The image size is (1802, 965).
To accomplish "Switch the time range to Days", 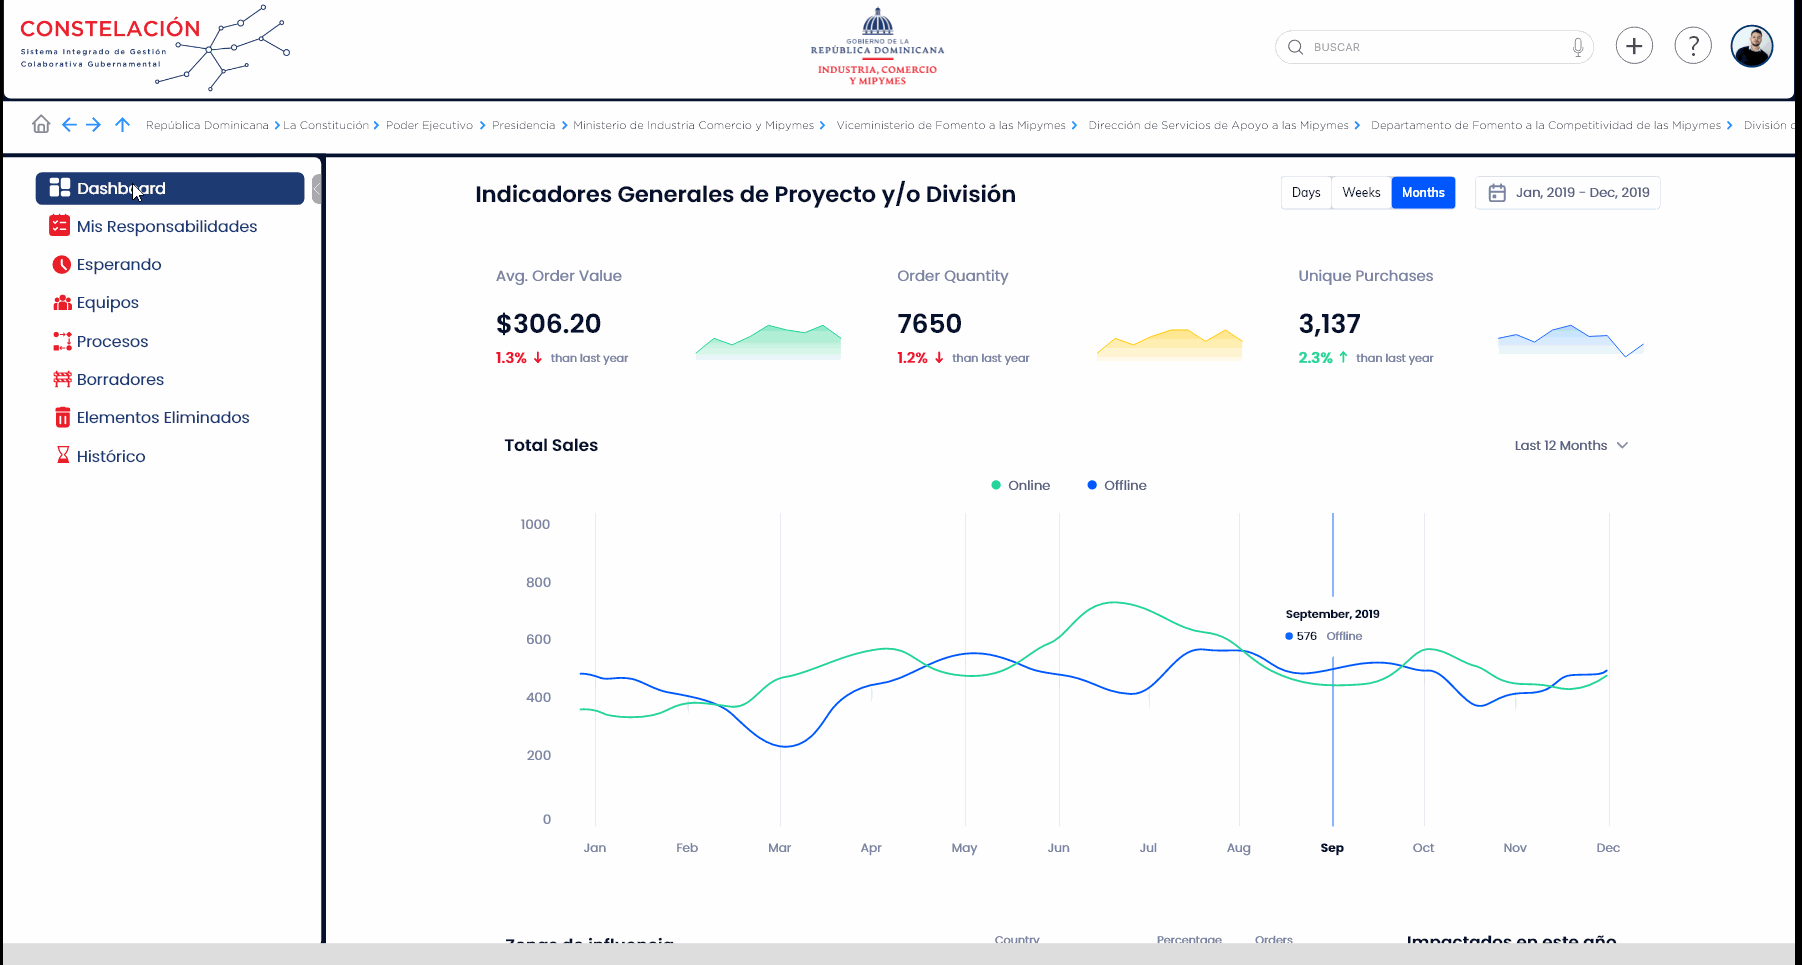I will (x=1306, y=193).
